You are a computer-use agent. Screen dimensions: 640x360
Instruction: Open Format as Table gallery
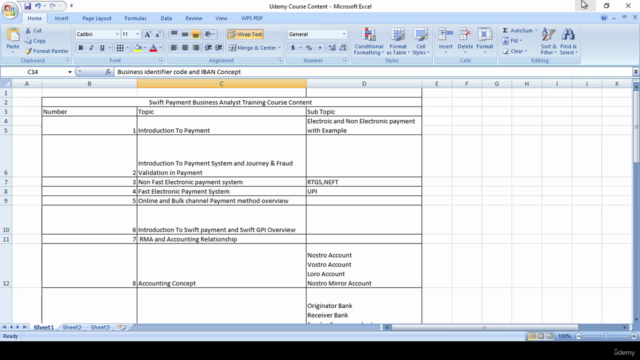(398, 41)
